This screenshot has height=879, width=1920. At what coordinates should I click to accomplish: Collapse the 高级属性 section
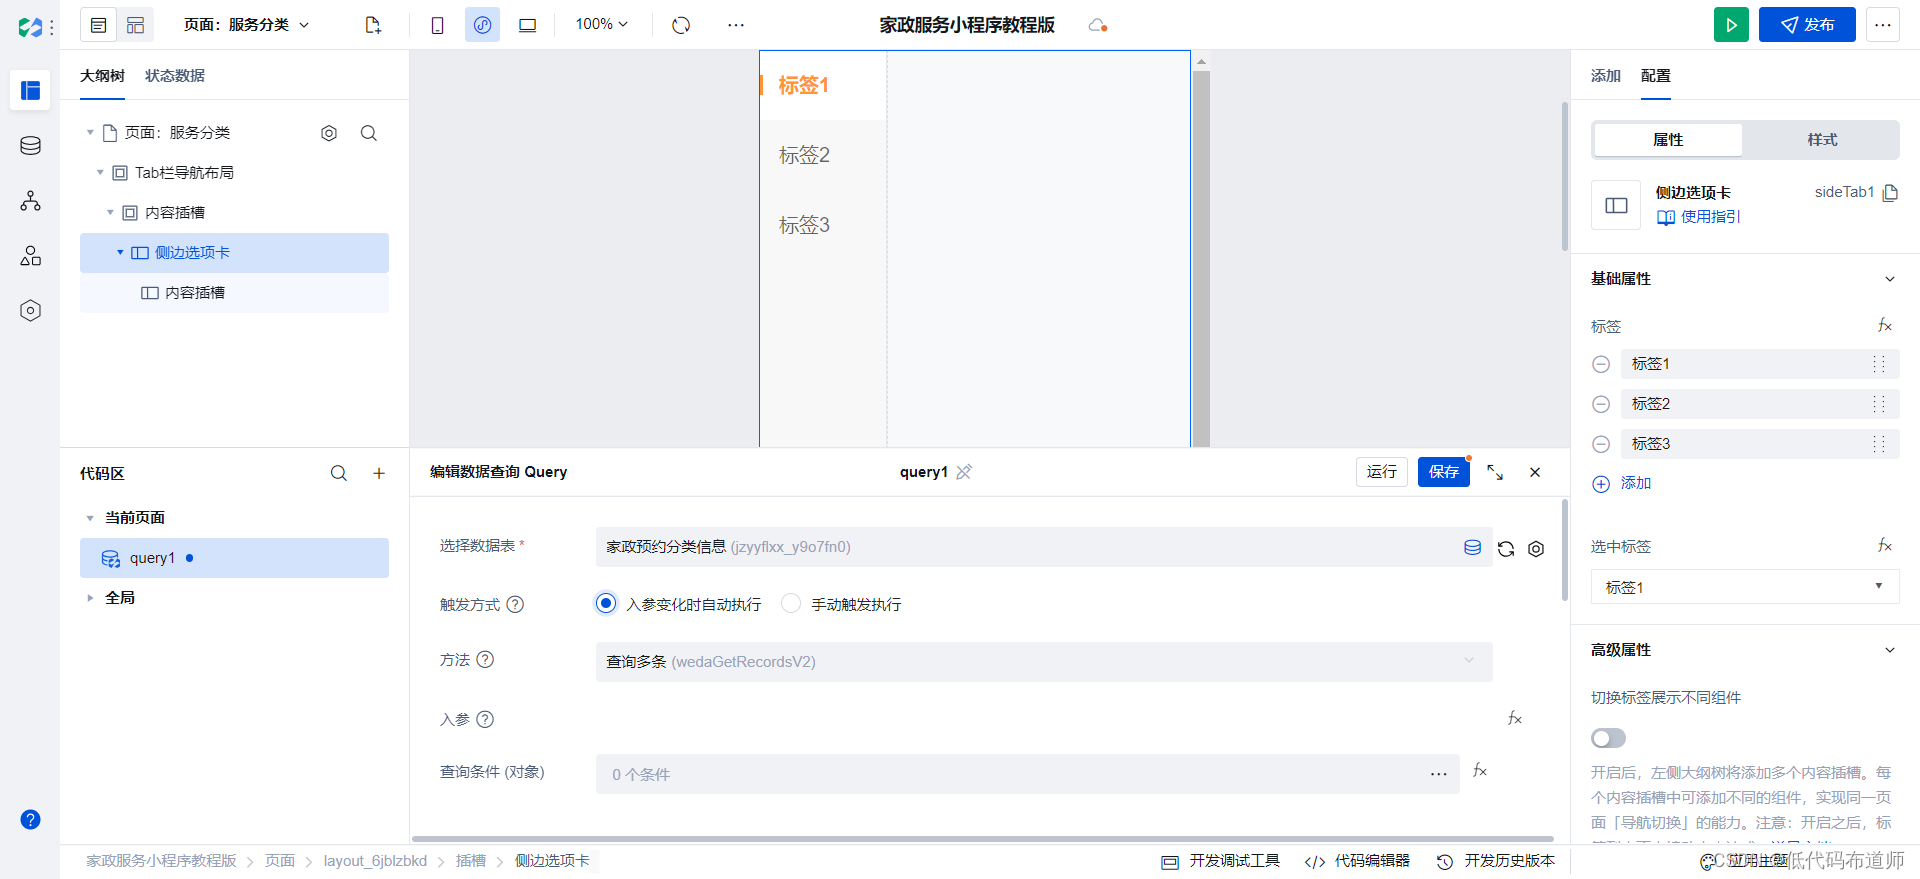pyautogui.click(x=1890, y=650)
